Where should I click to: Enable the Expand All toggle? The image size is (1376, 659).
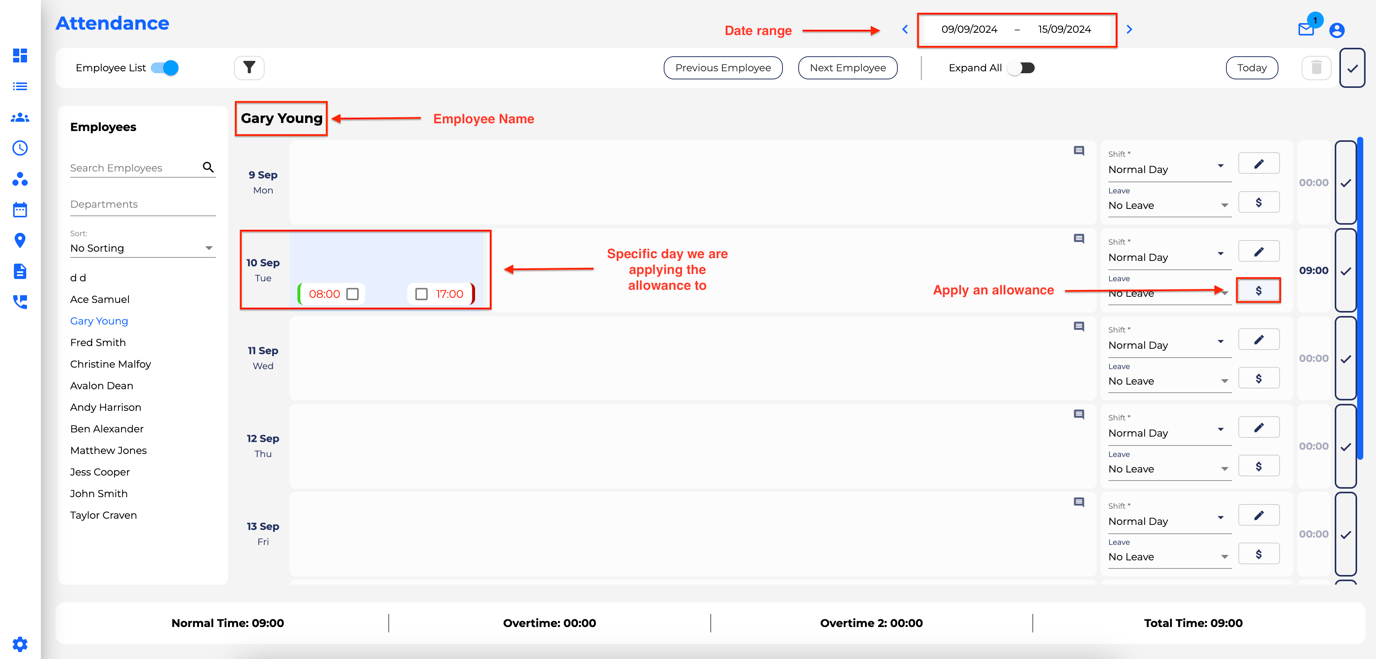pos(1021,68)
